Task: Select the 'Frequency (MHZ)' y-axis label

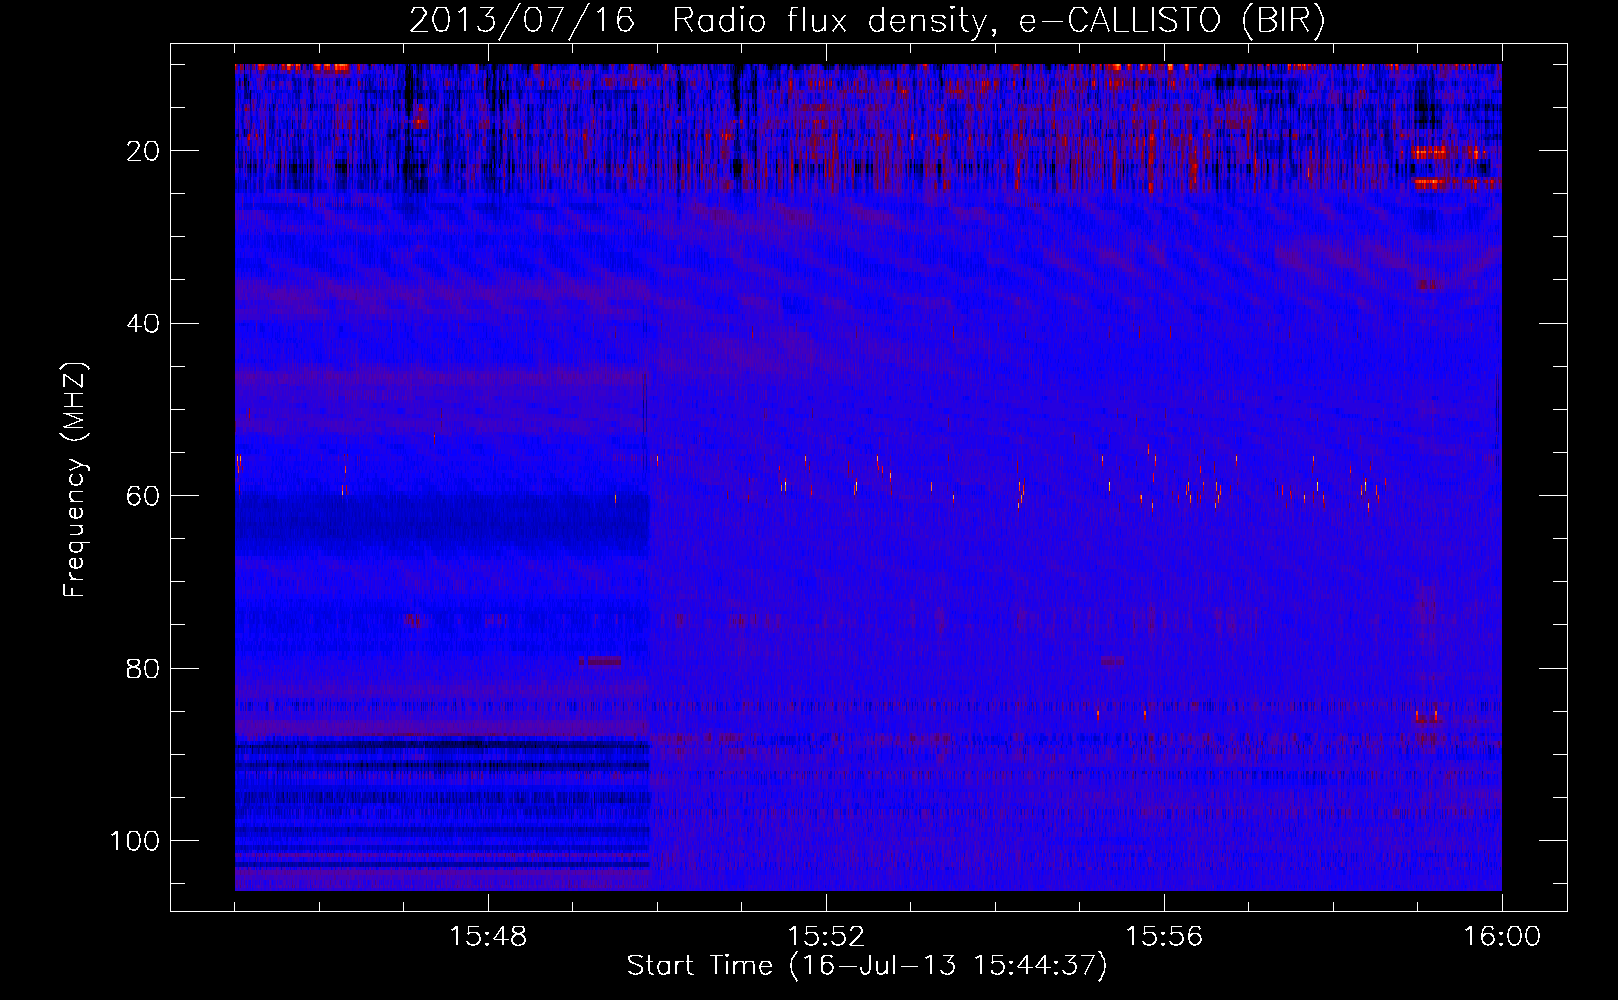Action: point(75,480)
